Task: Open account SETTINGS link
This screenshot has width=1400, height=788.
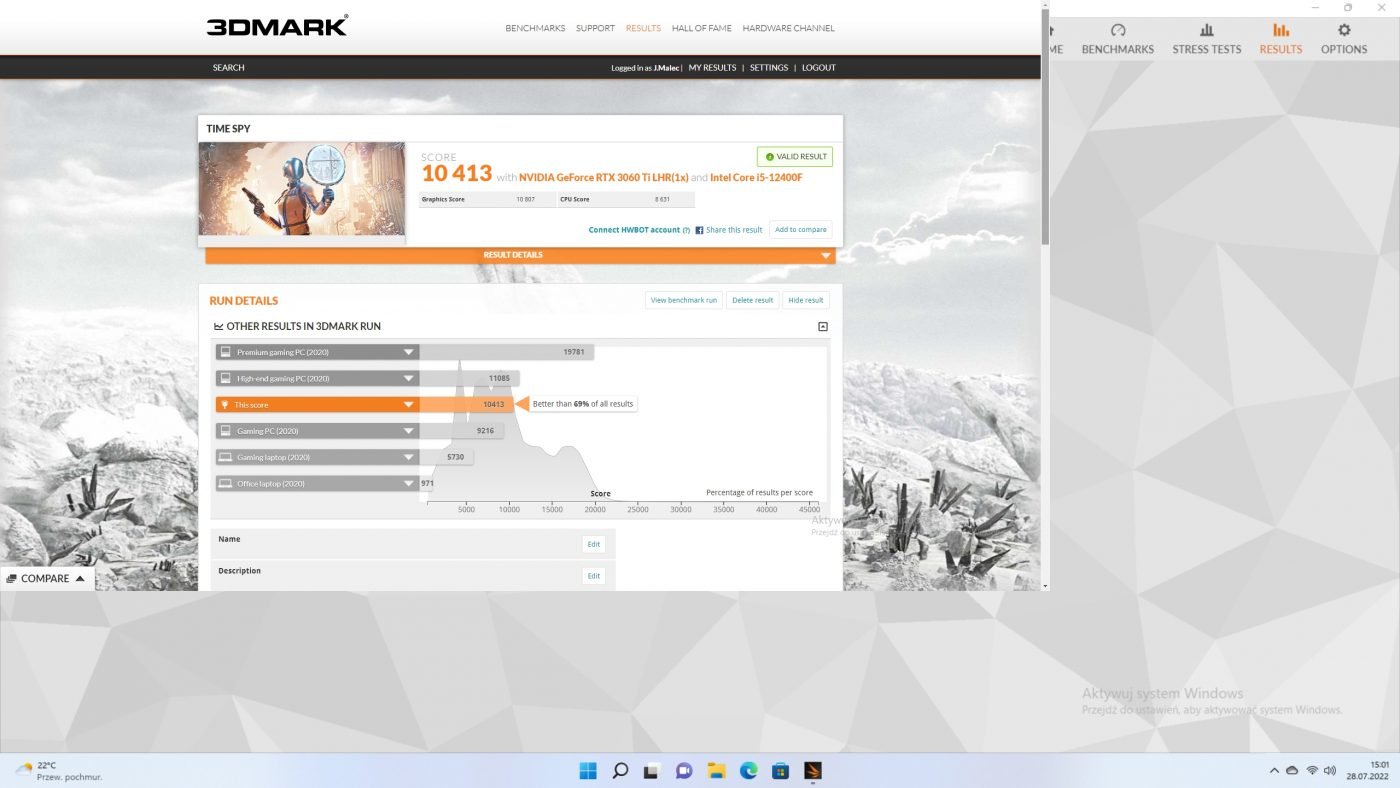Action: [x=769, y=68]
